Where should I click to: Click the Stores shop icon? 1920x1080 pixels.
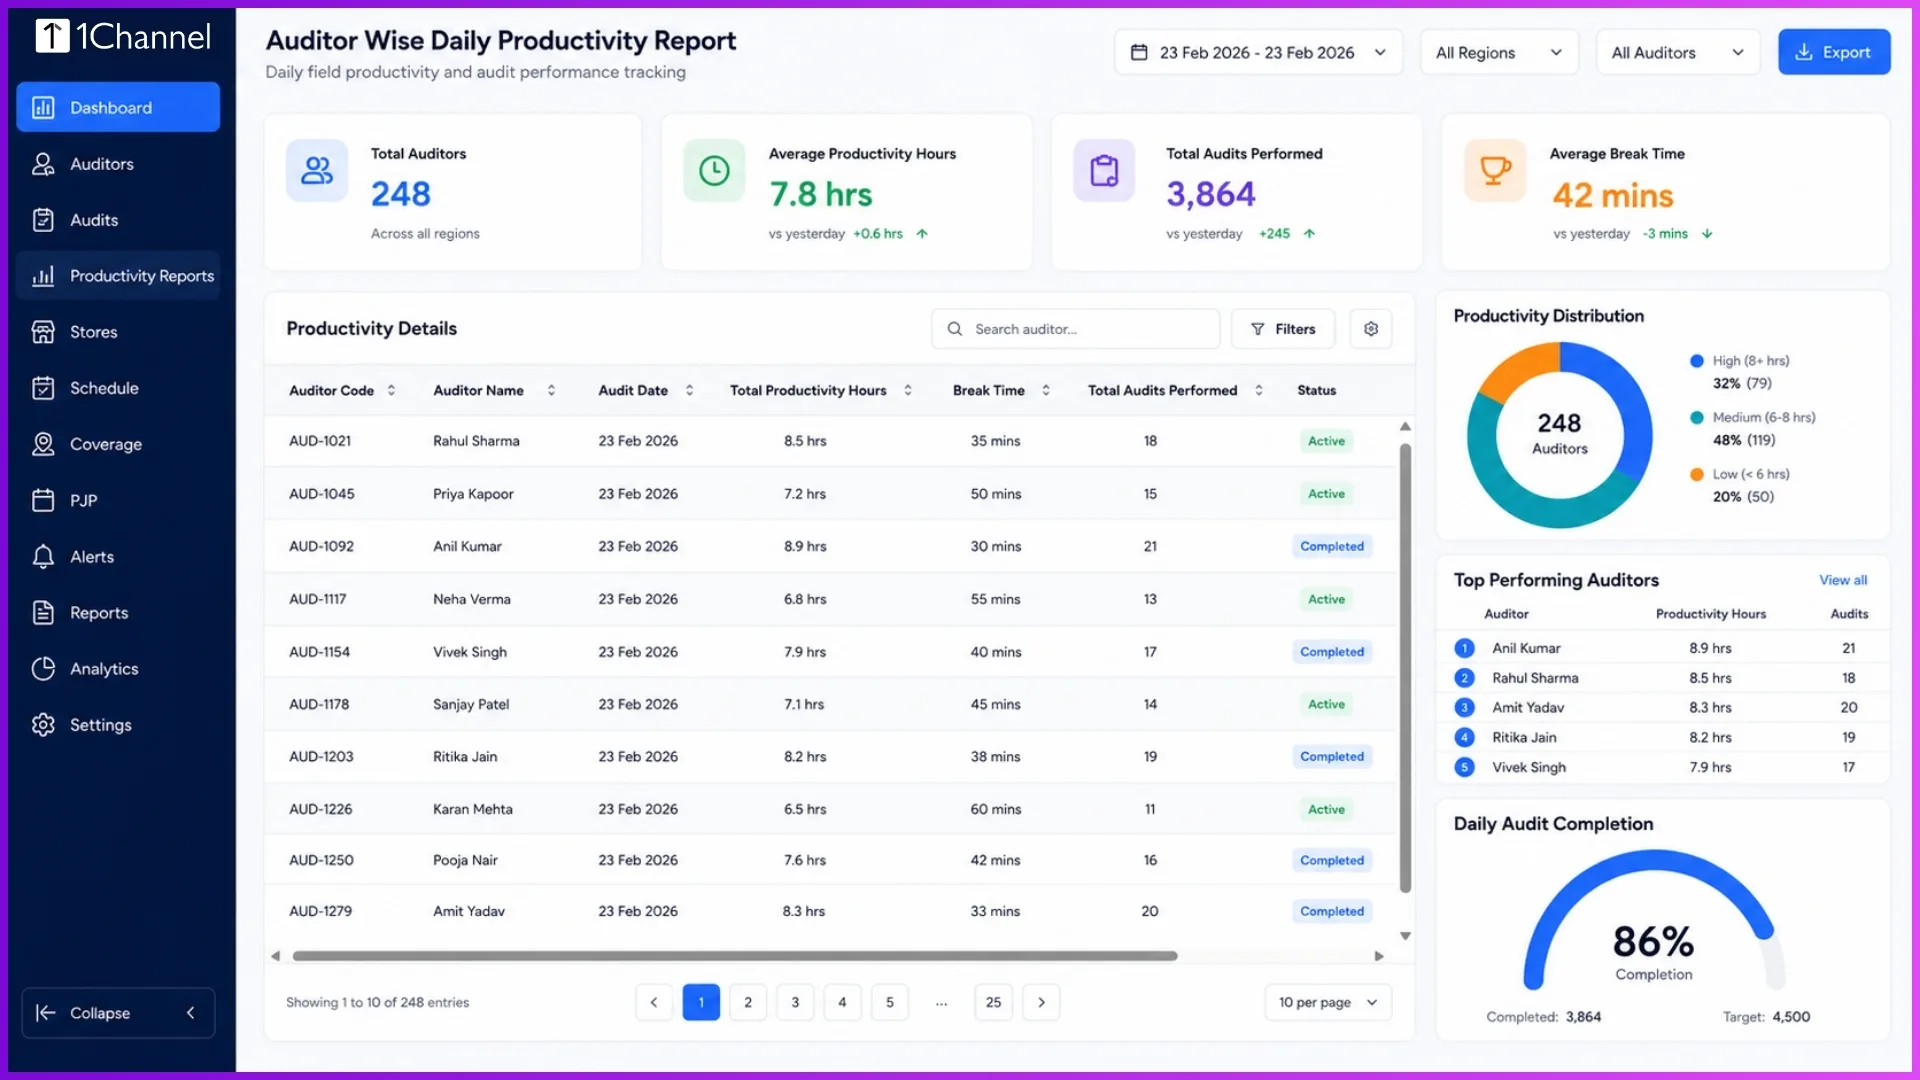43,332
